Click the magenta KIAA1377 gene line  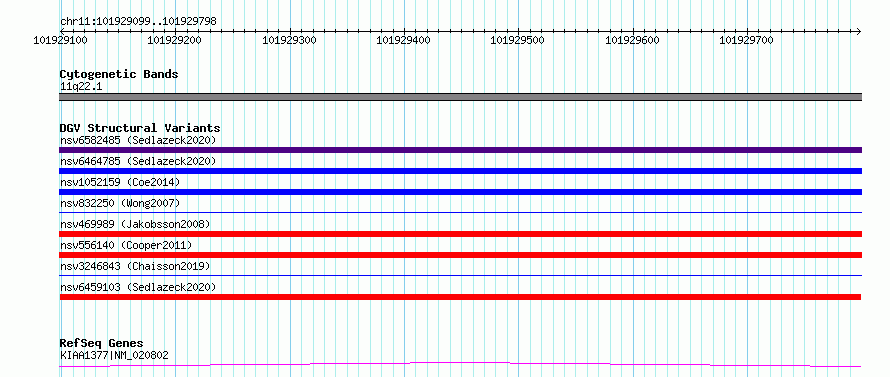(460, 364)
